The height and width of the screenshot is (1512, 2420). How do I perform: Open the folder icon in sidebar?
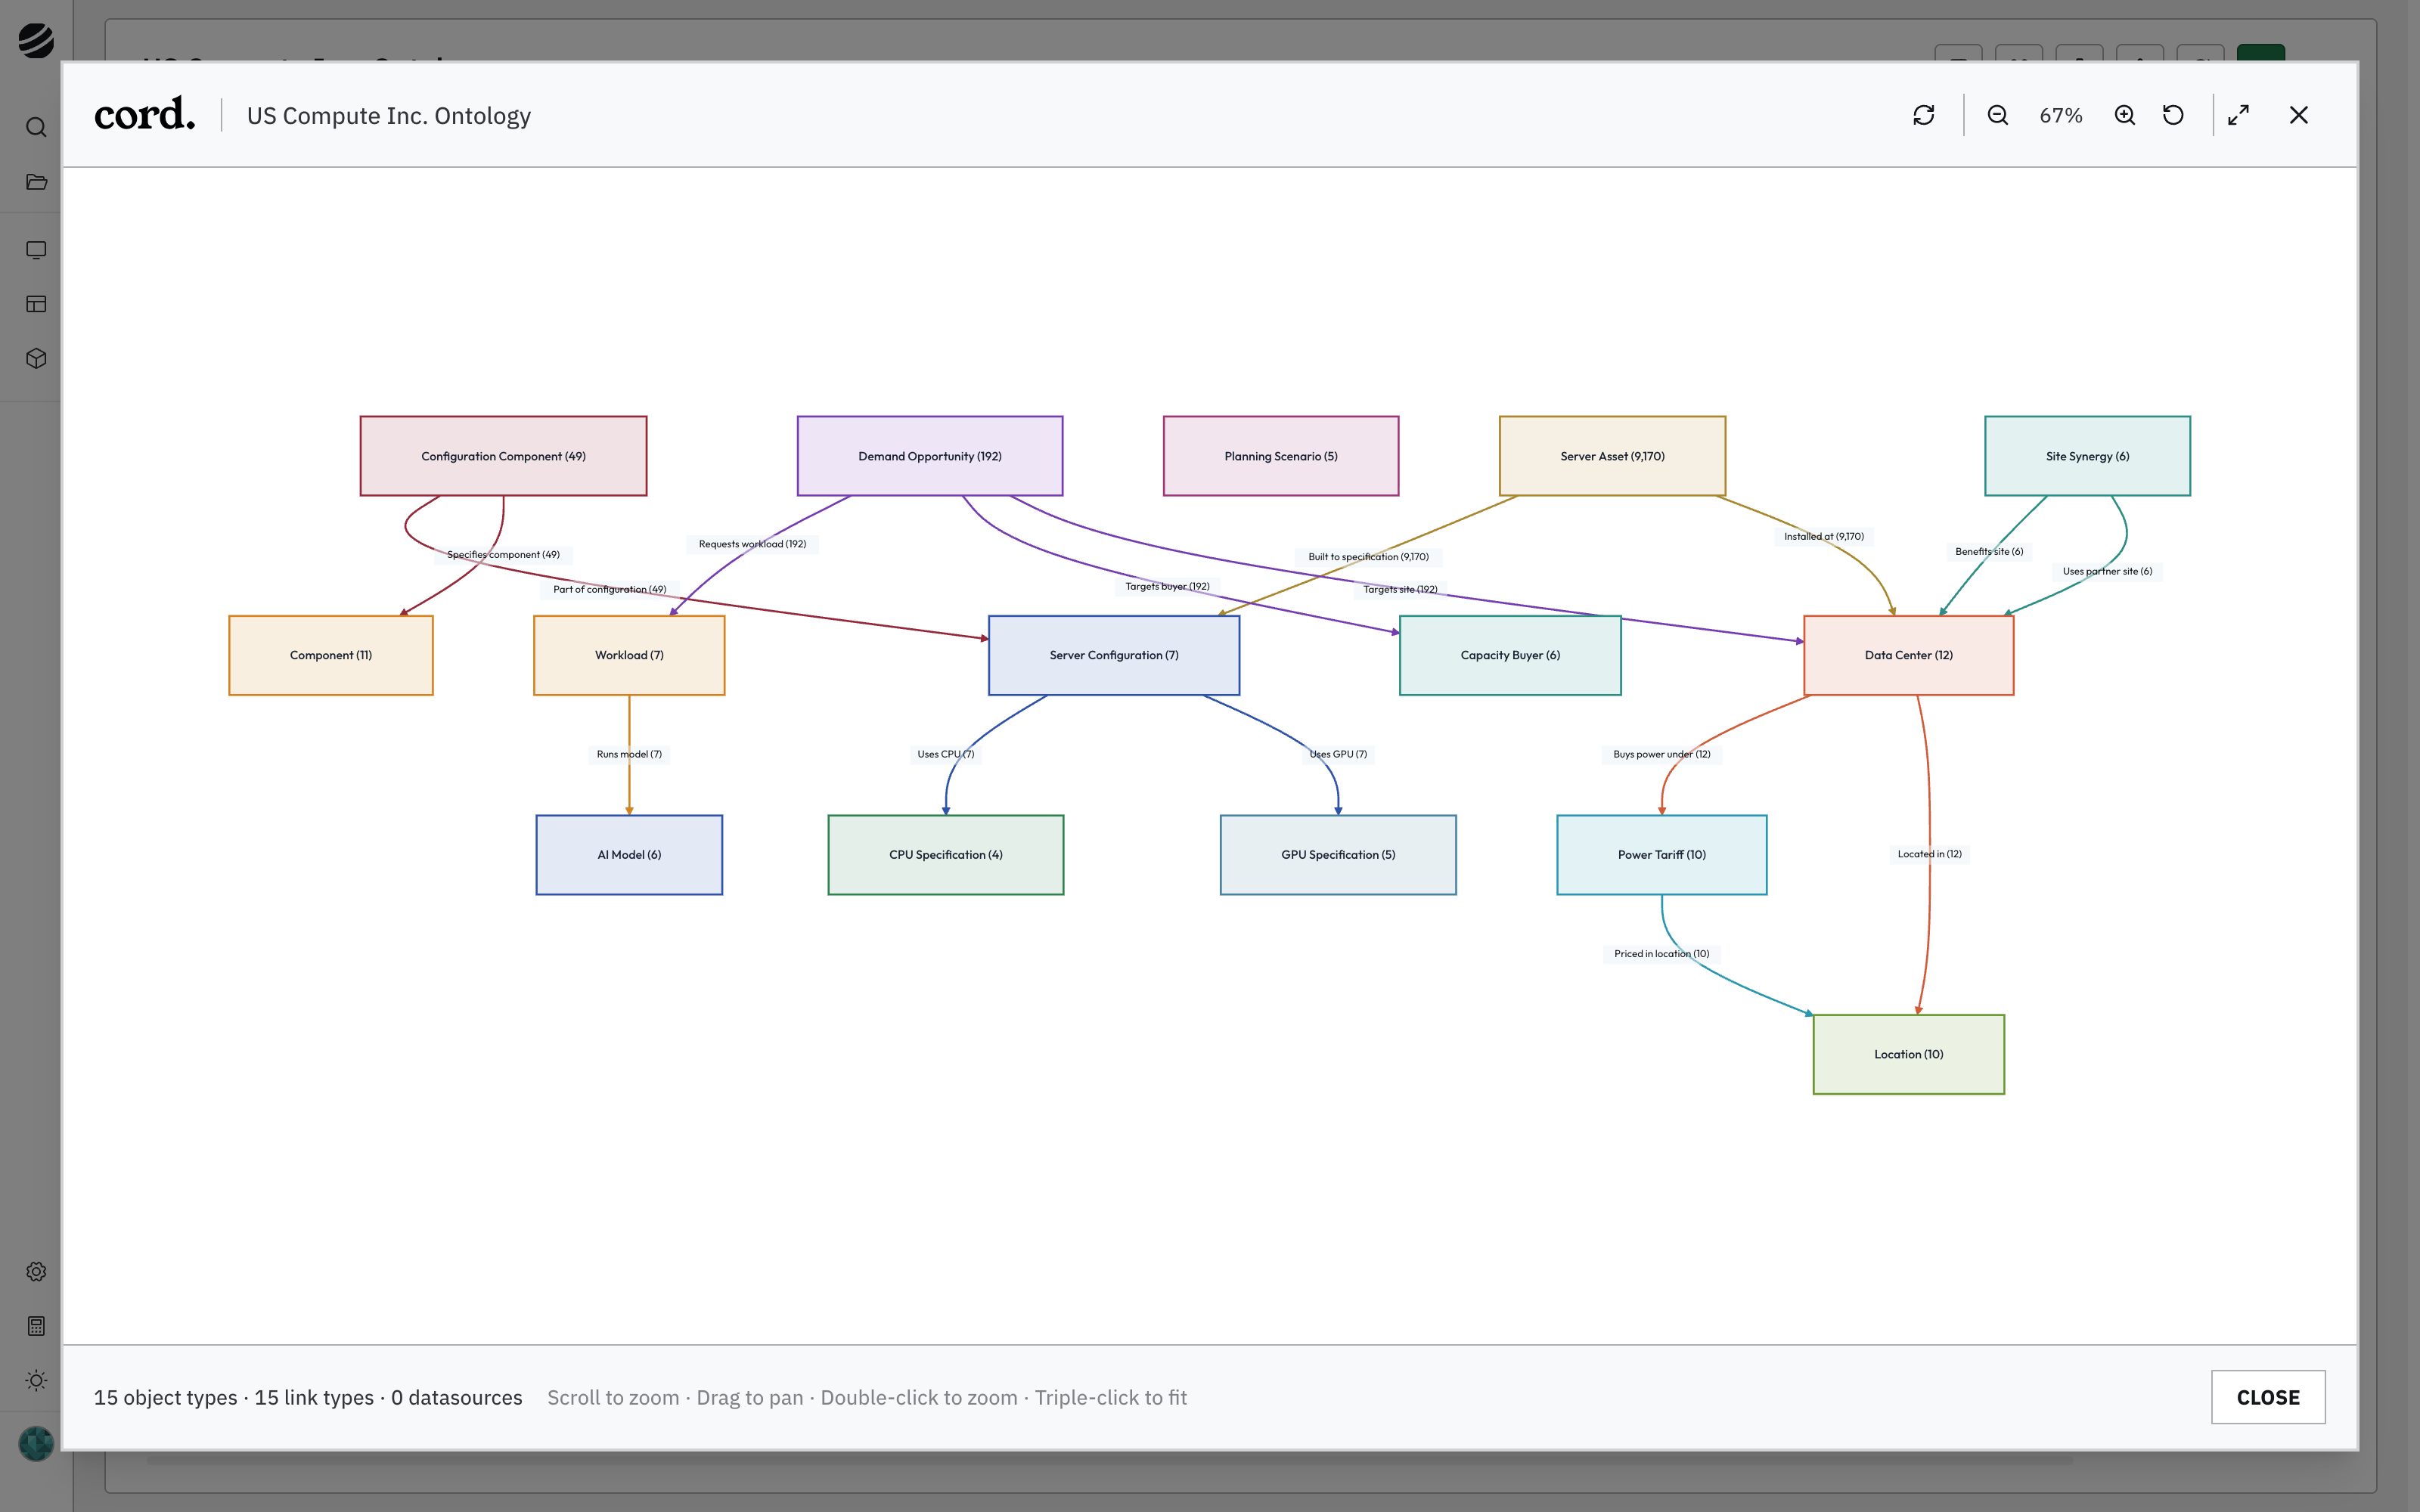(x=36, y=182)
